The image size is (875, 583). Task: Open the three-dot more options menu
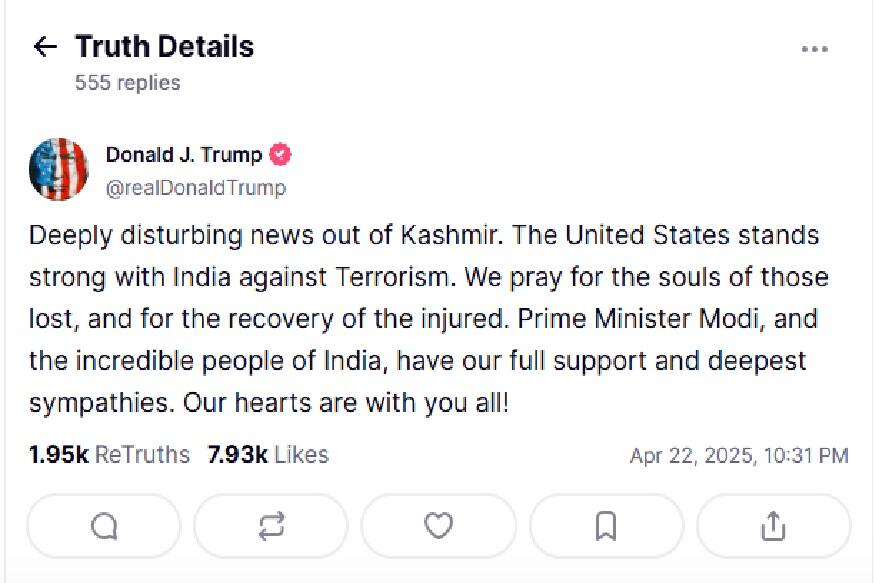pyautogui.click(x=815, y=49)
